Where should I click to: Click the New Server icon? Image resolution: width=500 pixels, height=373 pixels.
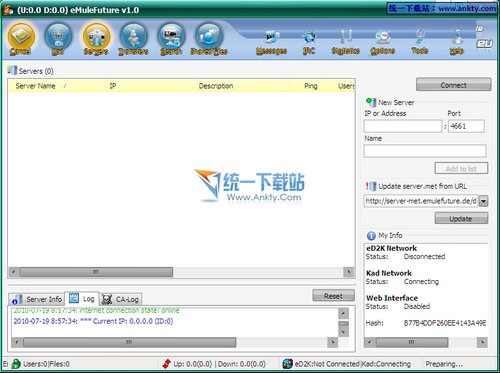tap(371, 102)
